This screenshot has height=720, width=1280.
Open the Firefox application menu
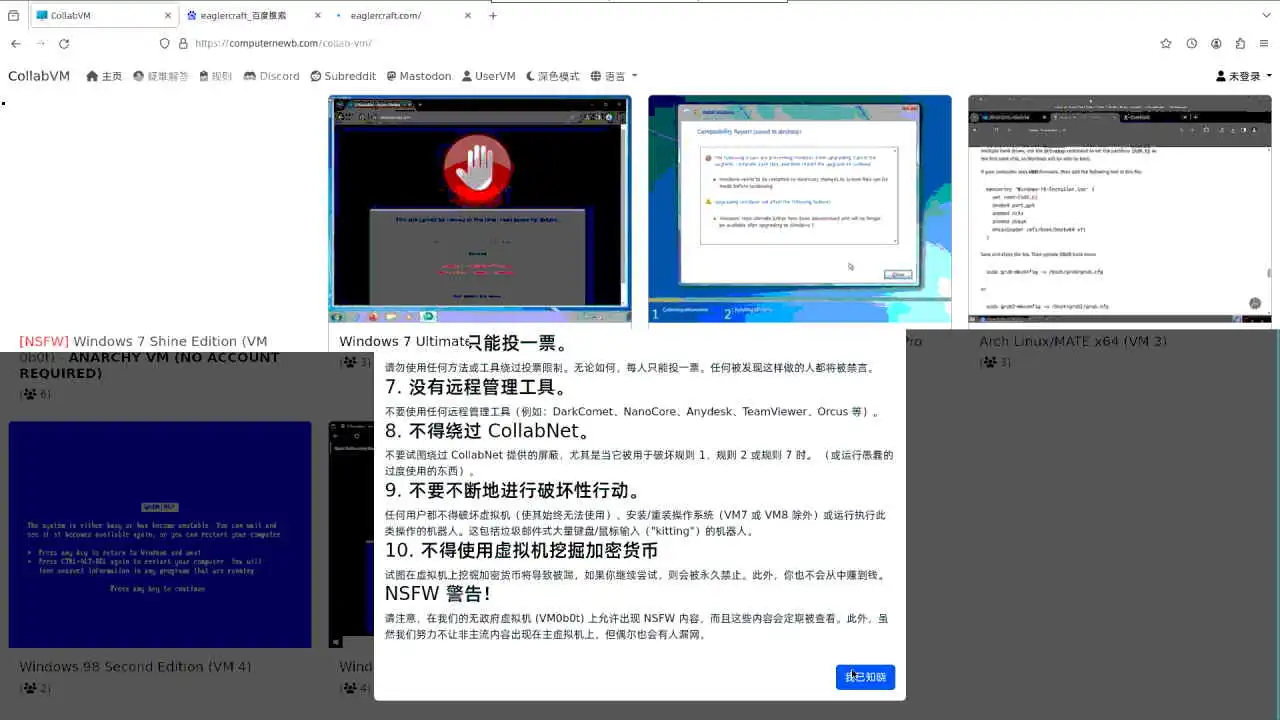pyautogui.click(x=1264, y=43)
